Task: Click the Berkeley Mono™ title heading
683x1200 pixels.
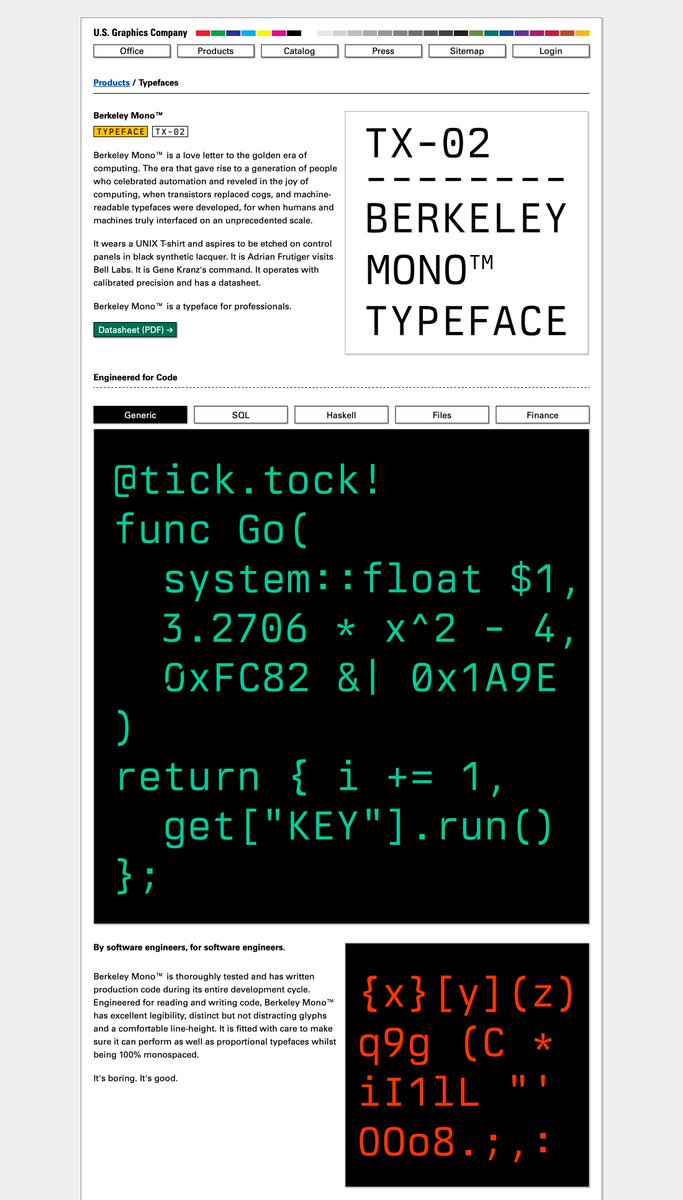Action: (128, 116)
